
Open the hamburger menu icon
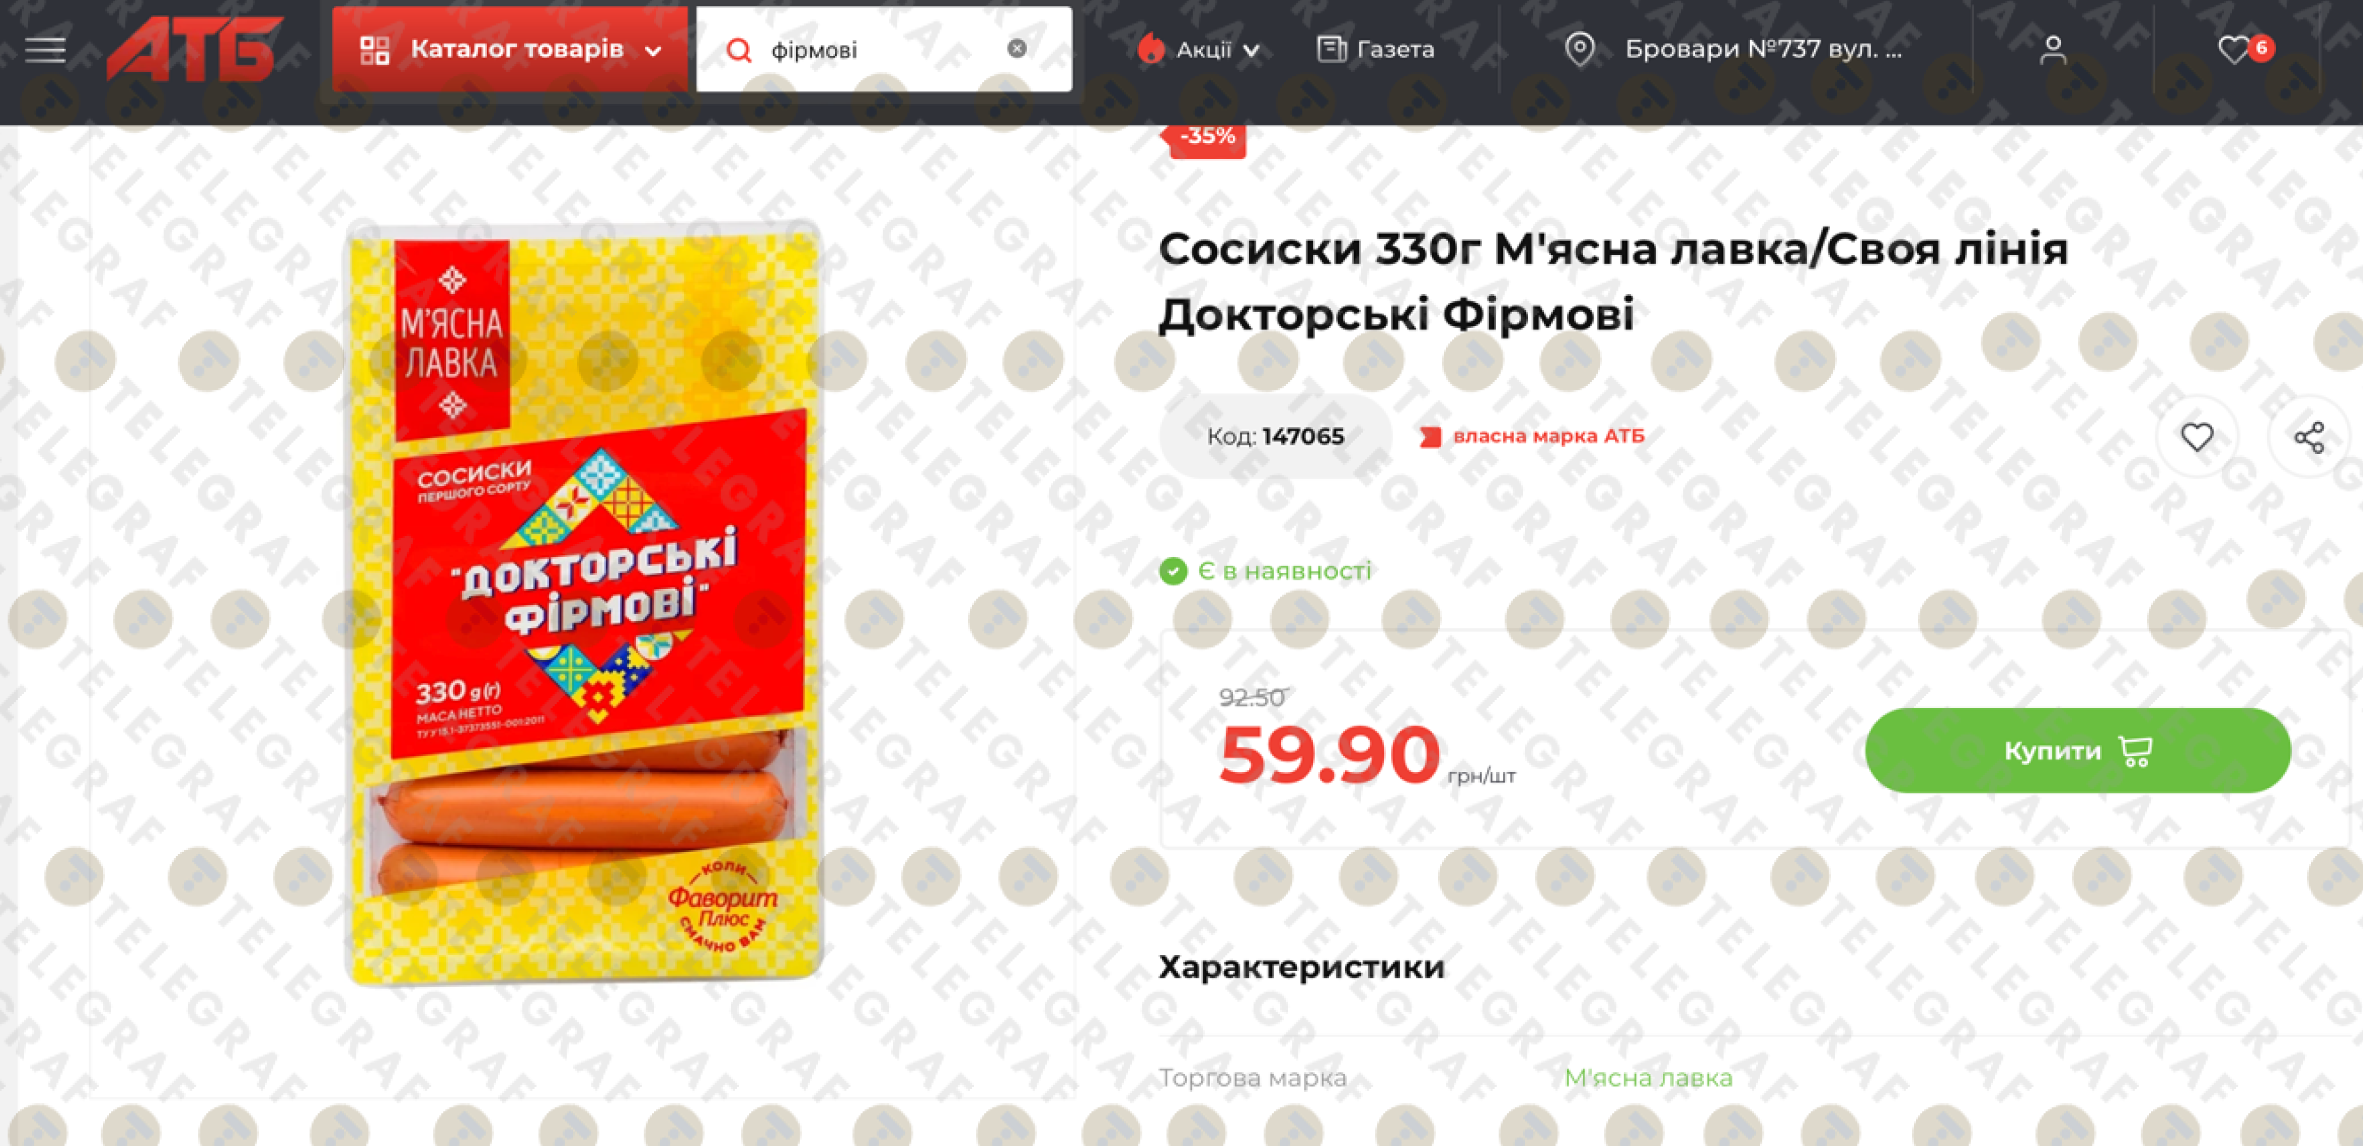coord(45,49)
